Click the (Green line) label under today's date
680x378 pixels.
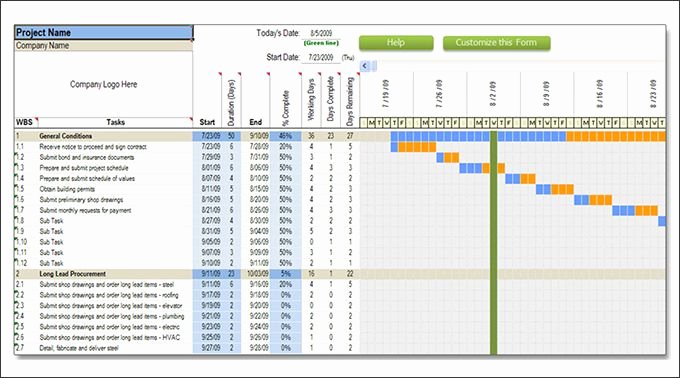tap(321, 43)
